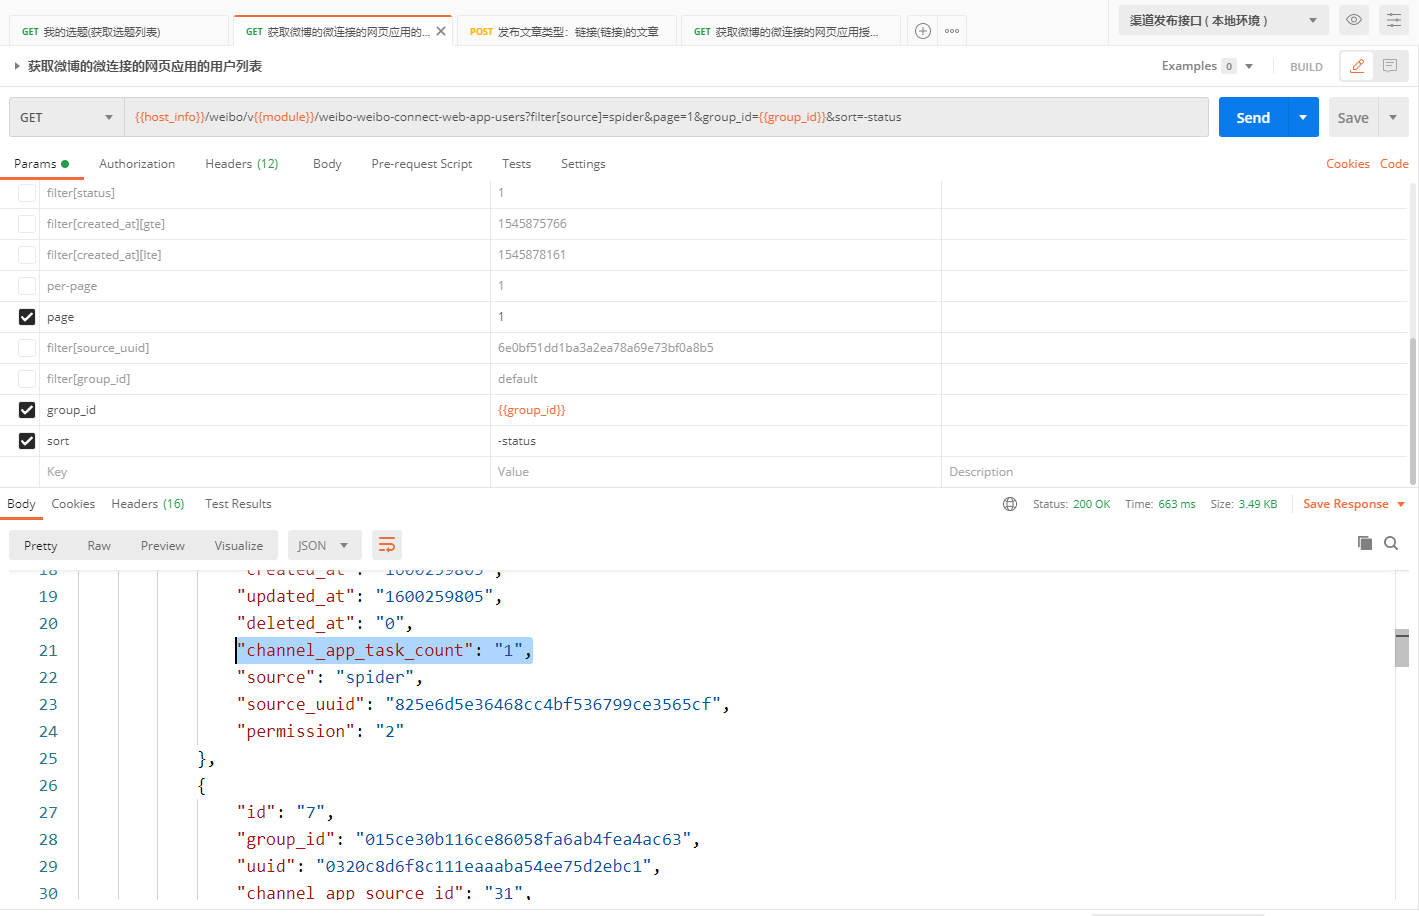Screen dimensions: 1419x916
Task: Open the comments icon beside the pencil
Action: pos(1390,66)
